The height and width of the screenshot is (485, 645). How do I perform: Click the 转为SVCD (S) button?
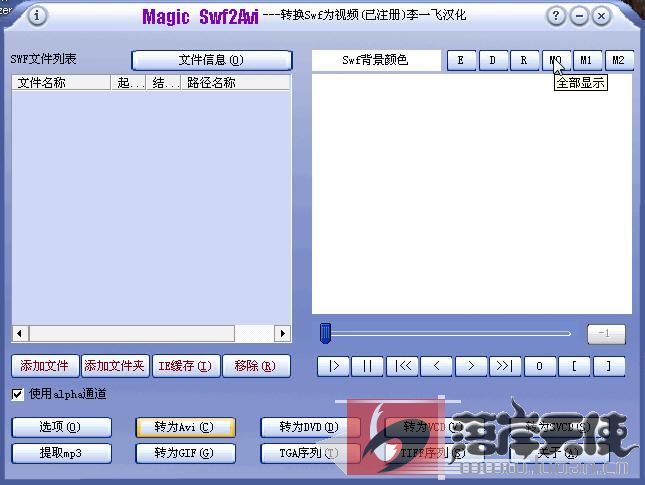(x=559, y=427)
